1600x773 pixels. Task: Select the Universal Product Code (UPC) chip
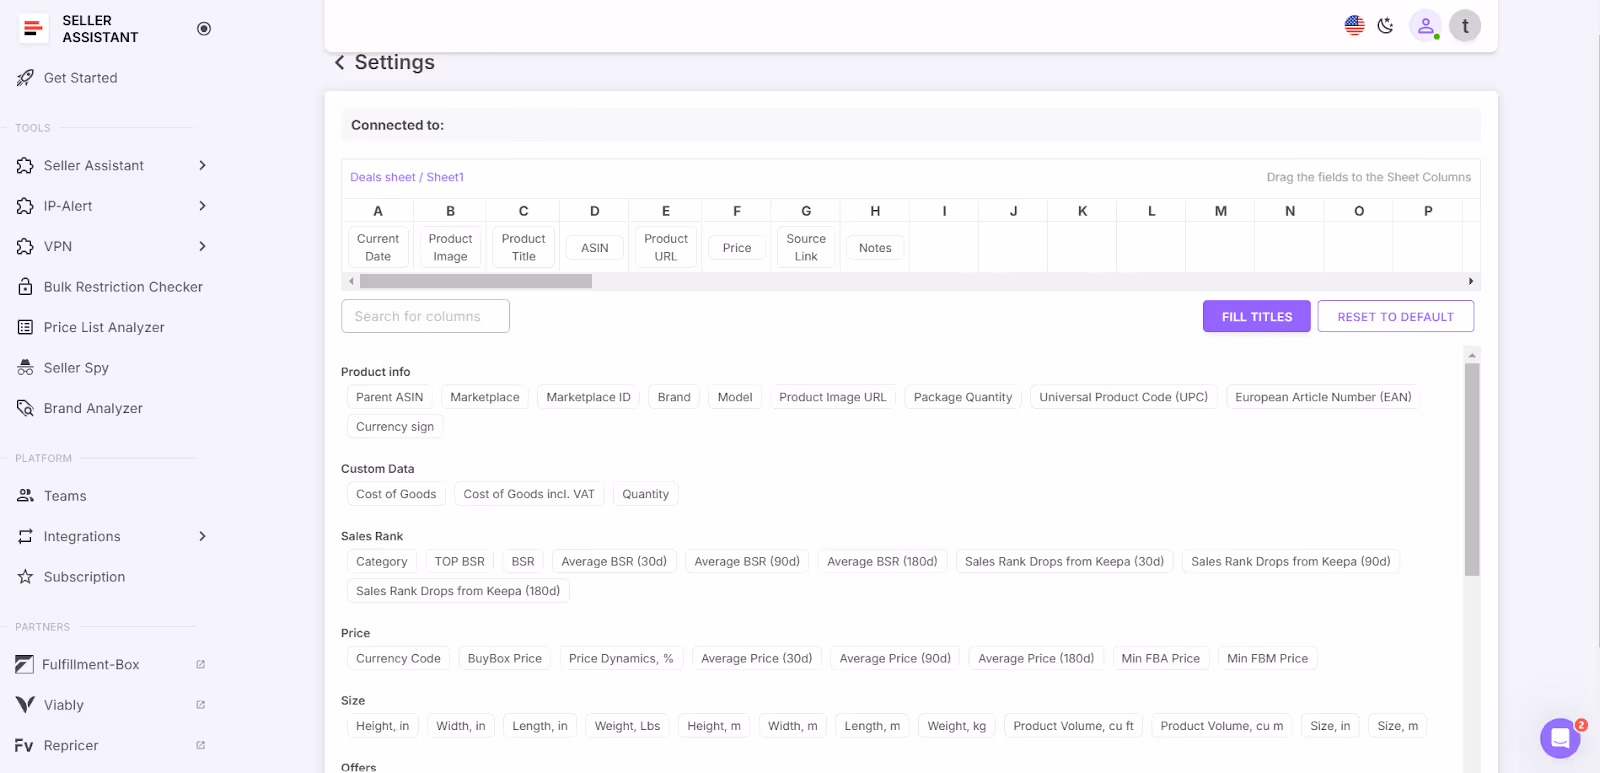pos(1123,397)
